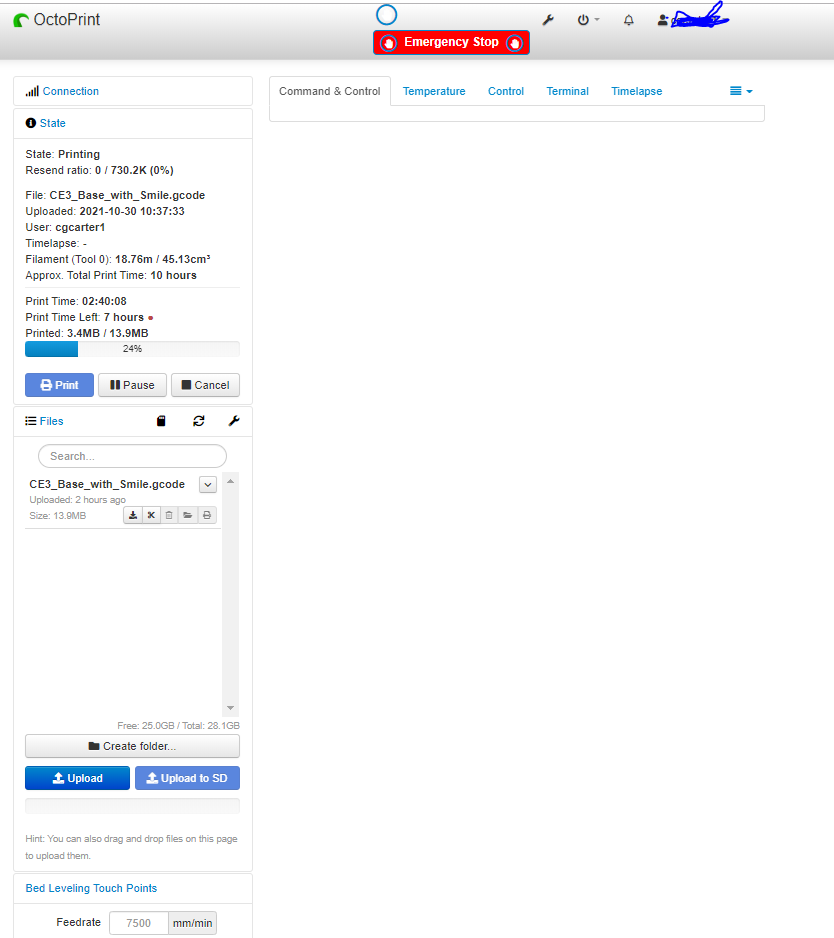This screenshot has height=938, width=834.
Task: Focus the file Search field
Action: tap(132, 456)
